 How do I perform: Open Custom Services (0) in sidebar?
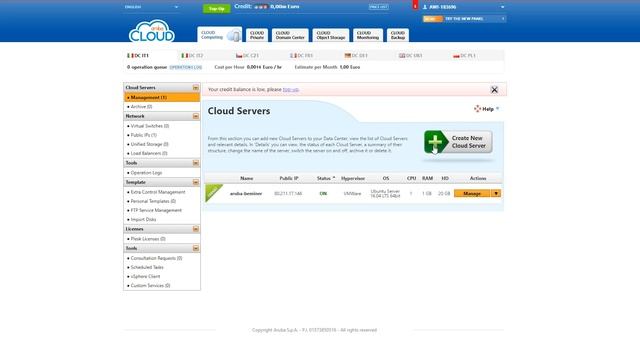pos(150,286)
